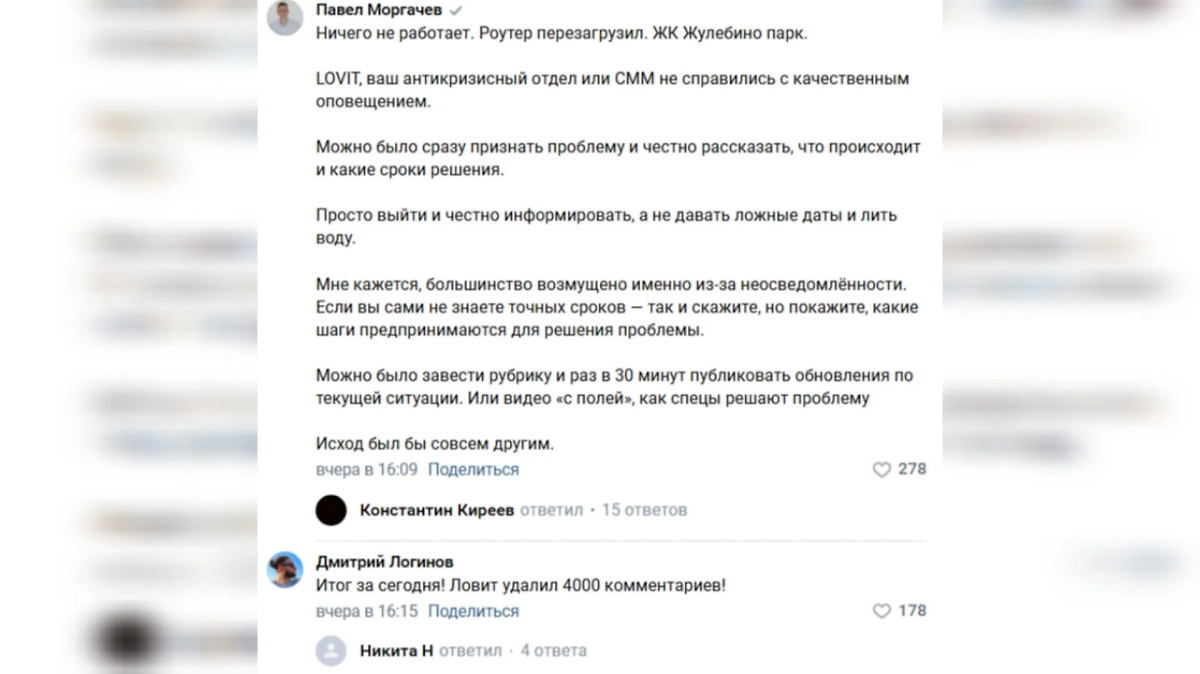
Task: Open the вчера в 16:15 timestamp
Action: click(366, 611)
